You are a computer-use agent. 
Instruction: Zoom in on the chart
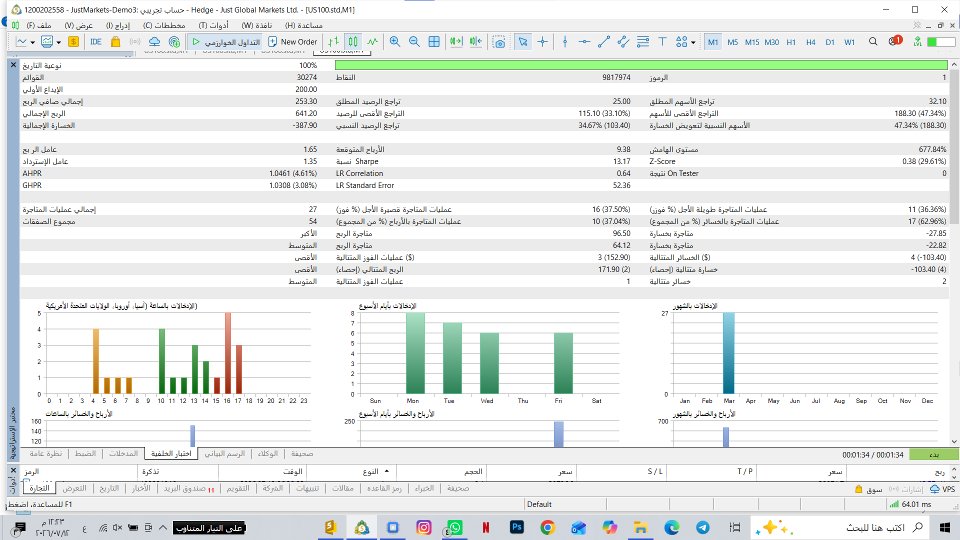[x=395, y=42]
